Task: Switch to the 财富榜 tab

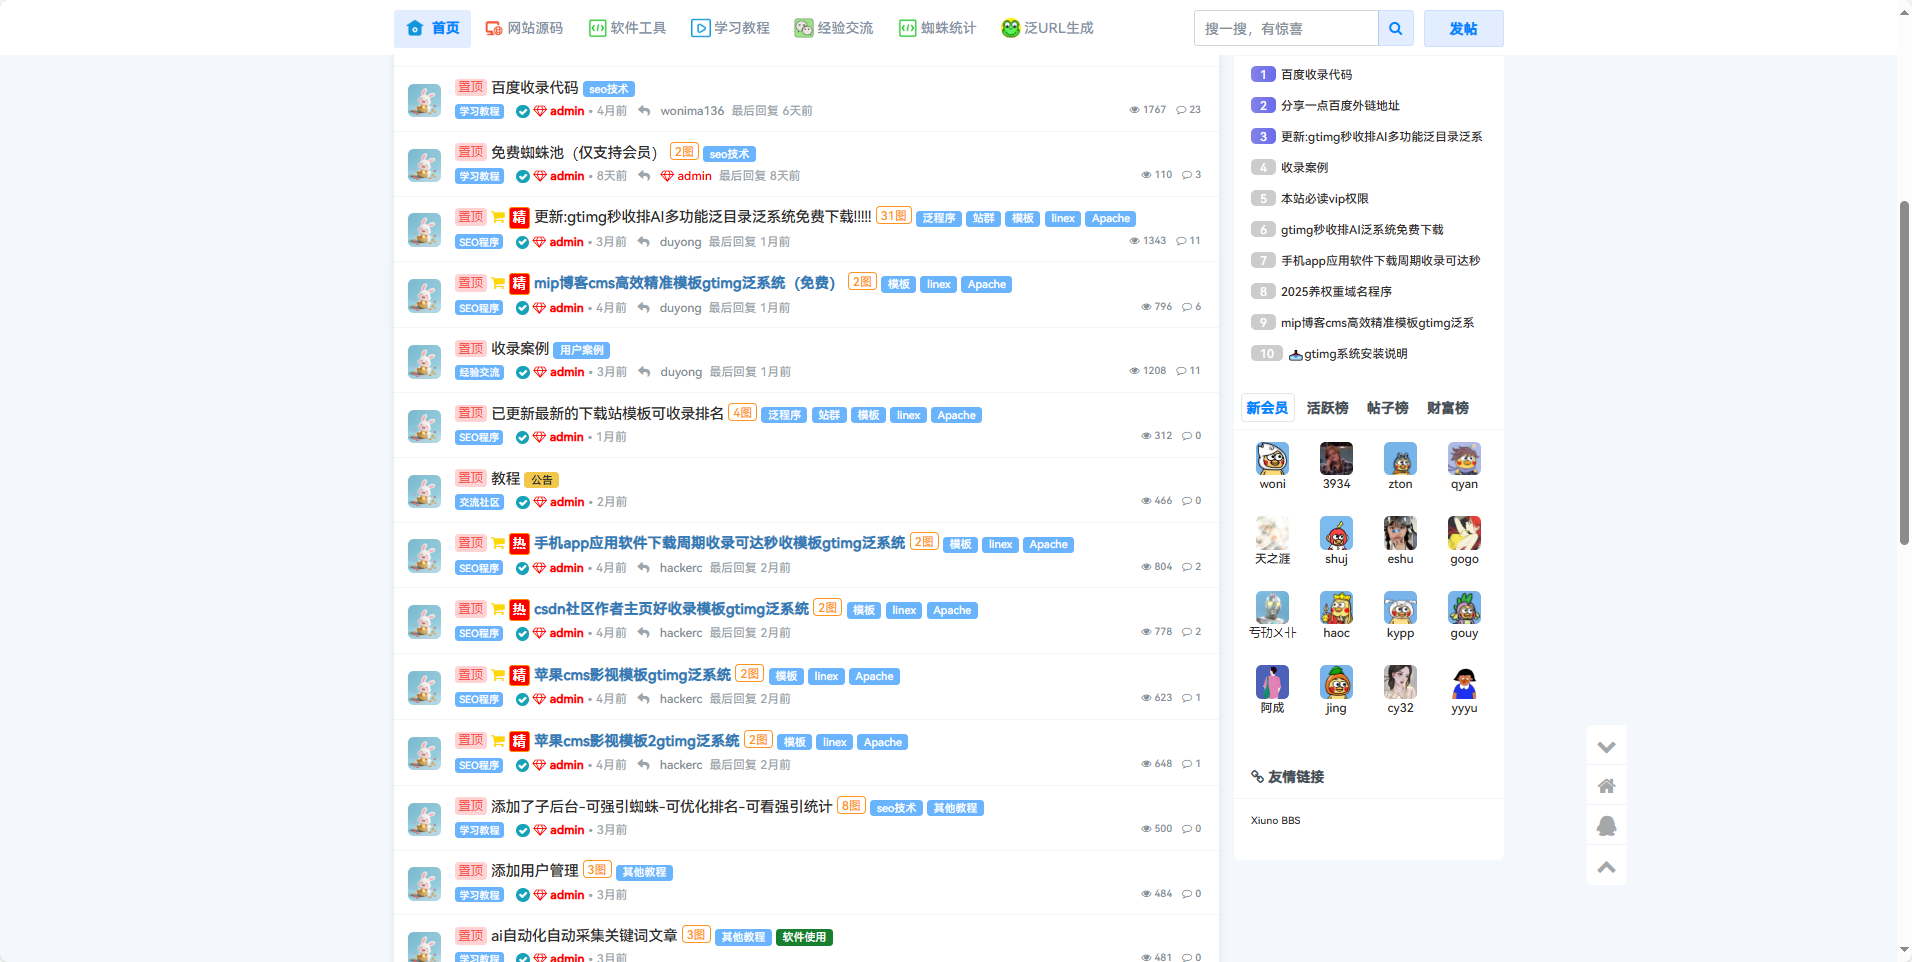Action: click(x=1447, y=408)
